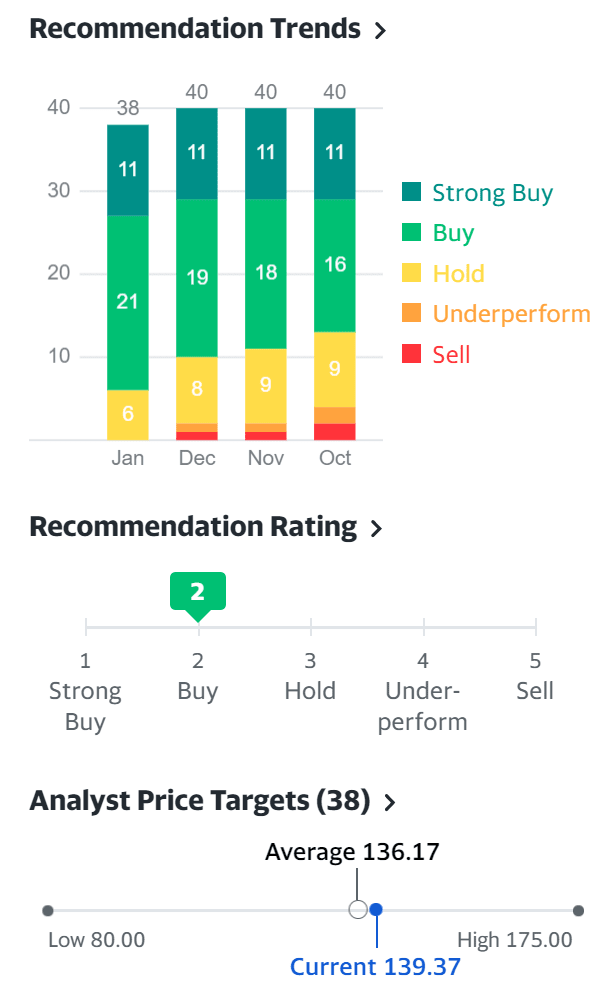Click Analyst Price Targets (38) heading
This screenshot has height=999, width=606.
(200, 801)
